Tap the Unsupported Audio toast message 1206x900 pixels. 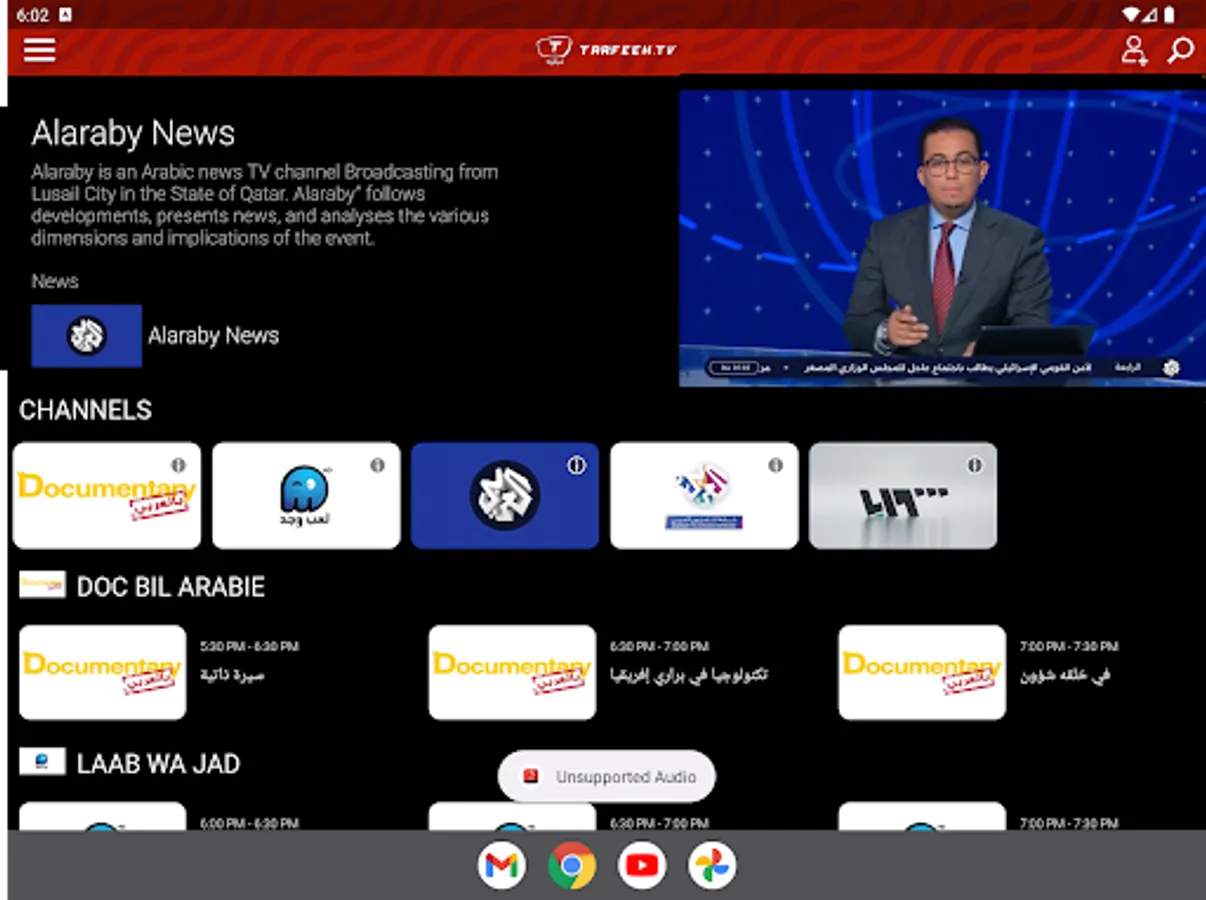(606, 776)
